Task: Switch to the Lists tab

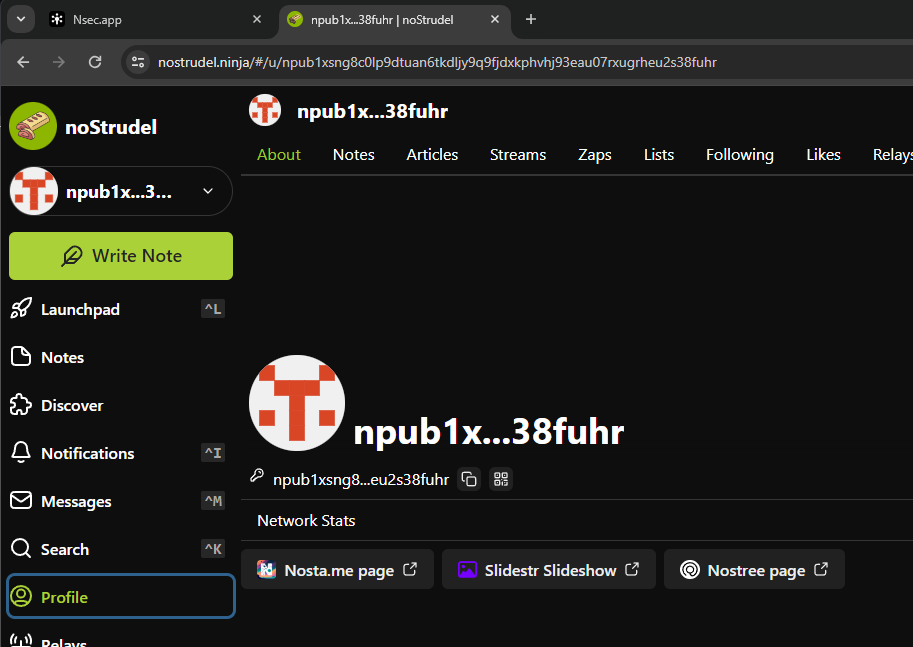Action: [659, 155]
